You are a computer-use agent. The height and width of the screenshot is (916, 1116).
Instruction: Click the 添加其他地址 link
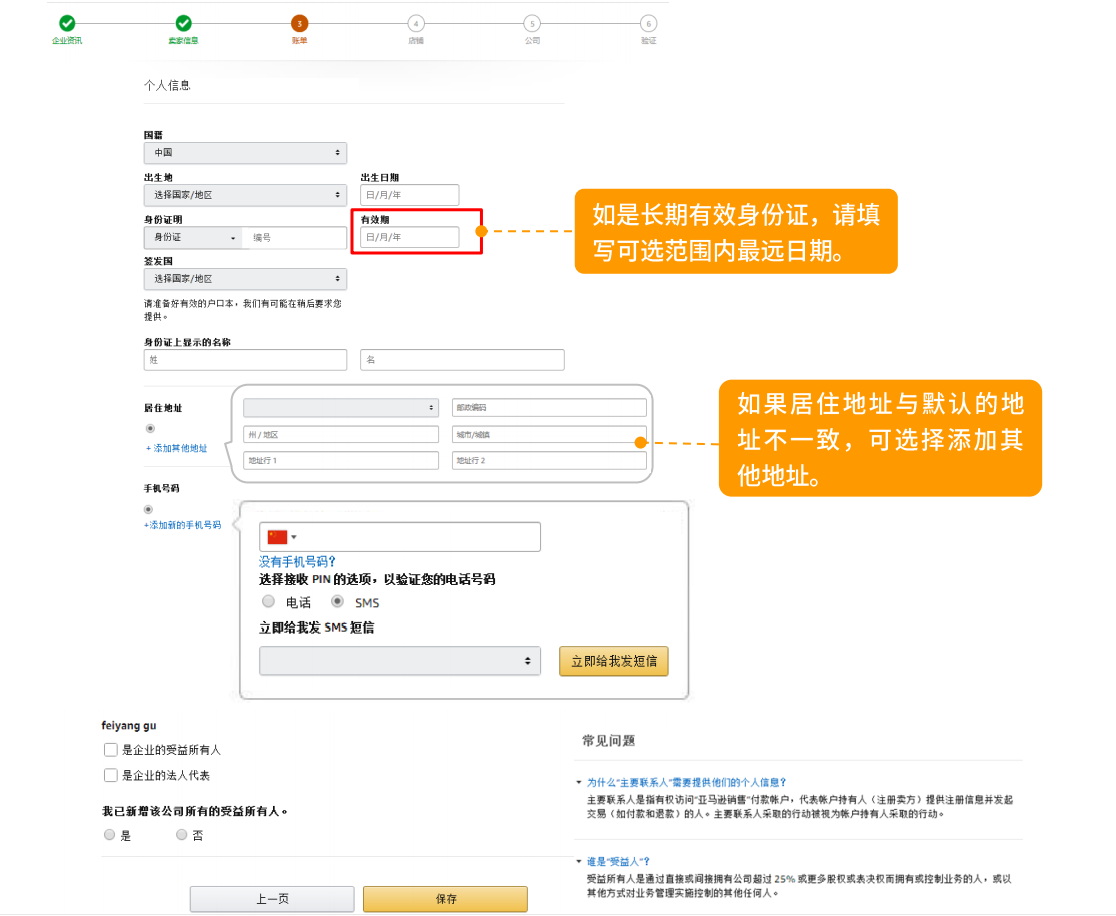tap(177, 448)
